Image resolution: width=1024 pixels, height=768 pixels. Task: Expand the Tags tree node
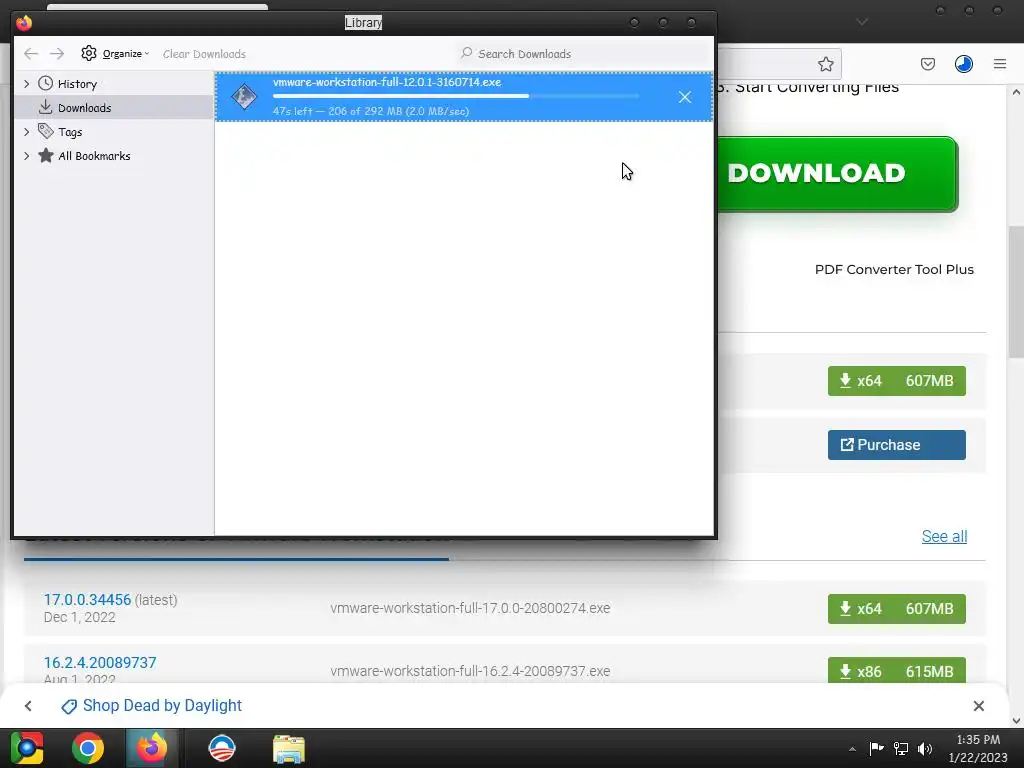tap(26, 132)
